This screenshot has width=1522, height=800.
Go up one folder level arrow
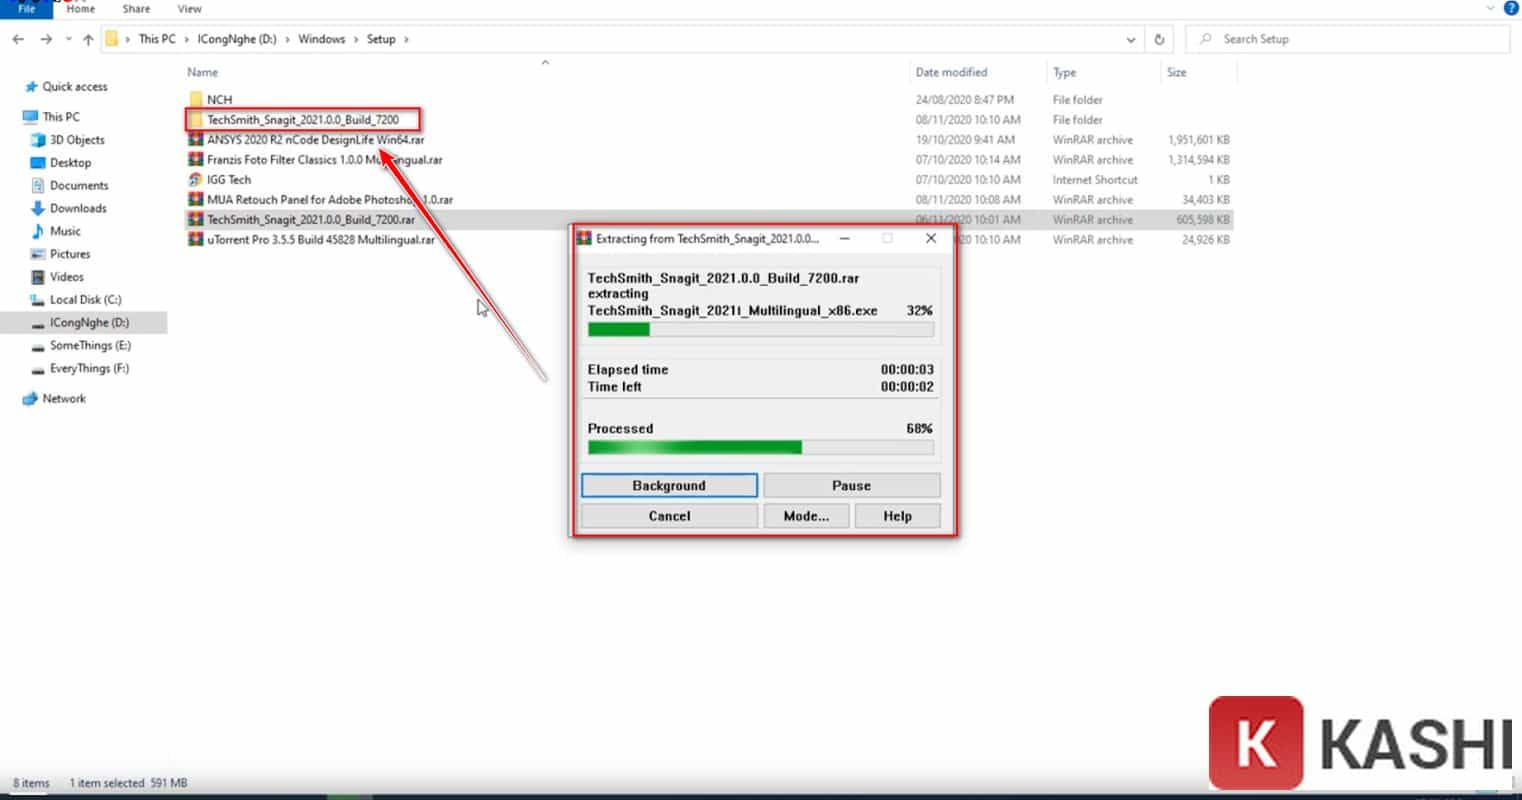pyautogui.click(x=88, y=39)
